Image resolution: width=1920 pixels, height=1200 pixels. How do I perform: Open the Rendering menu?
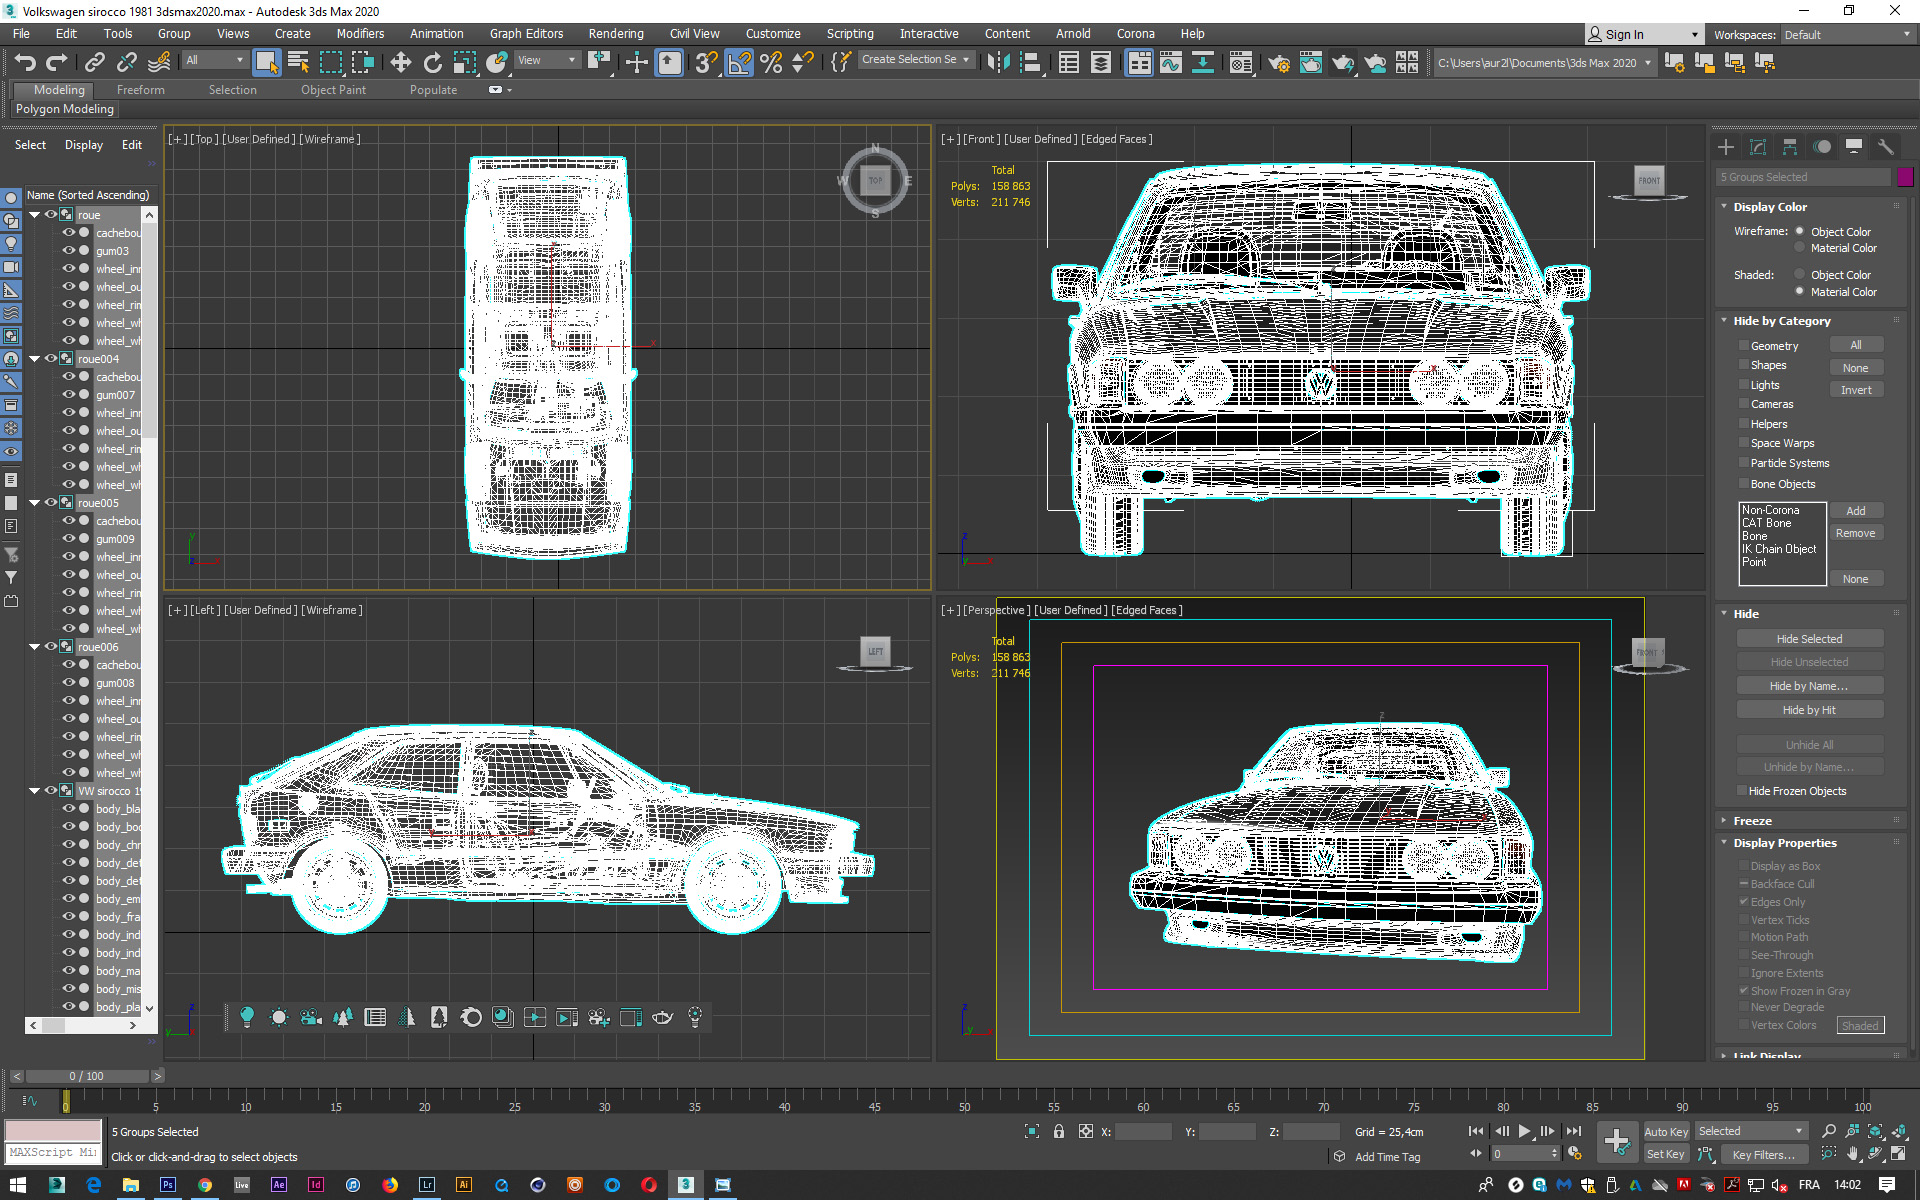[x=616, y=34]
